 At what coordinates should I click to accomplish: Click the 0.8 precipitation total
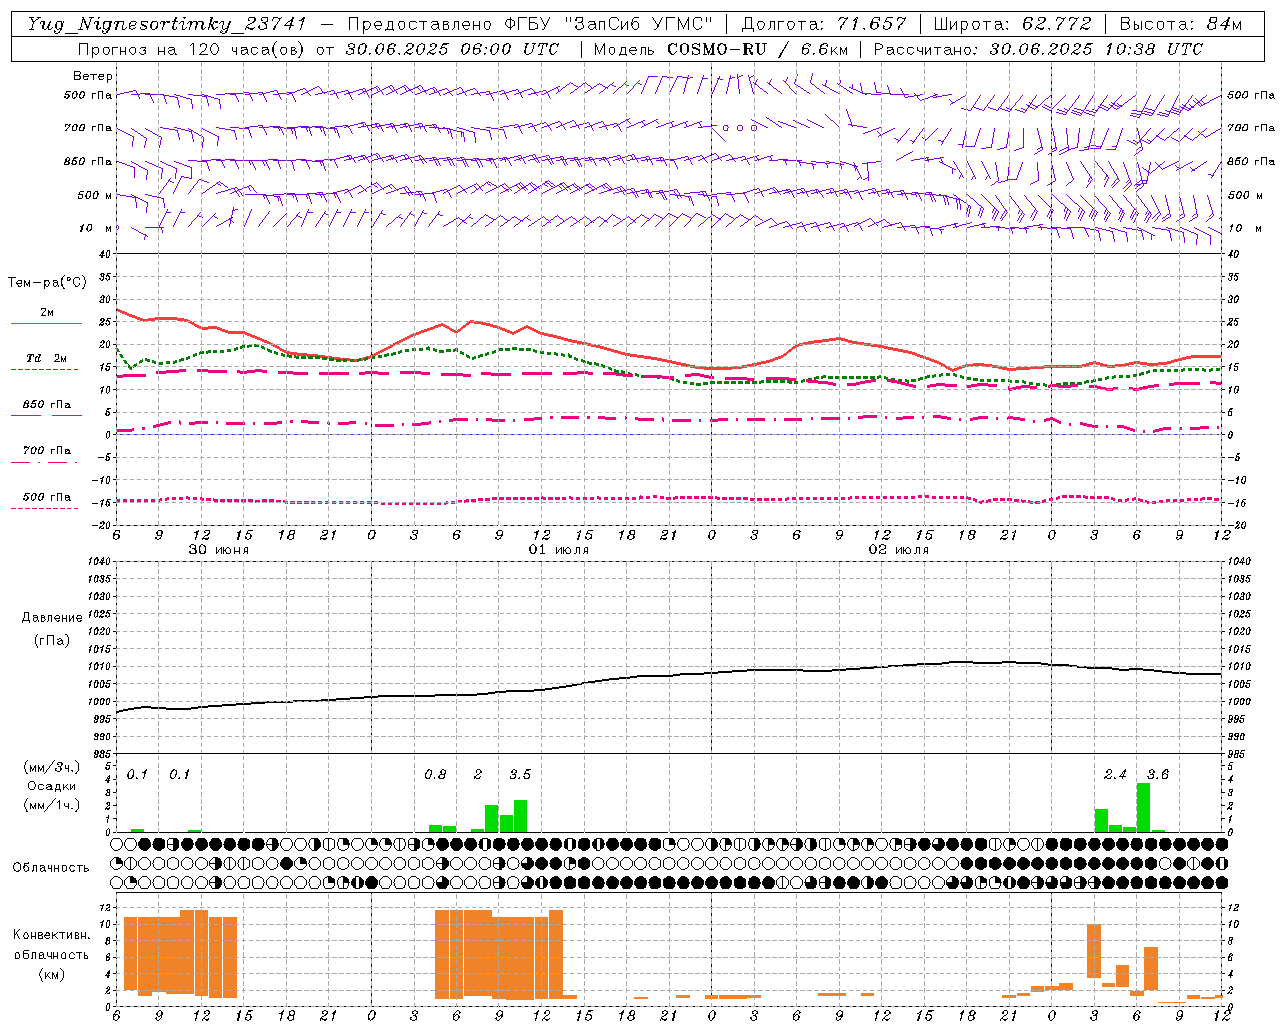[x=435, y=775]
